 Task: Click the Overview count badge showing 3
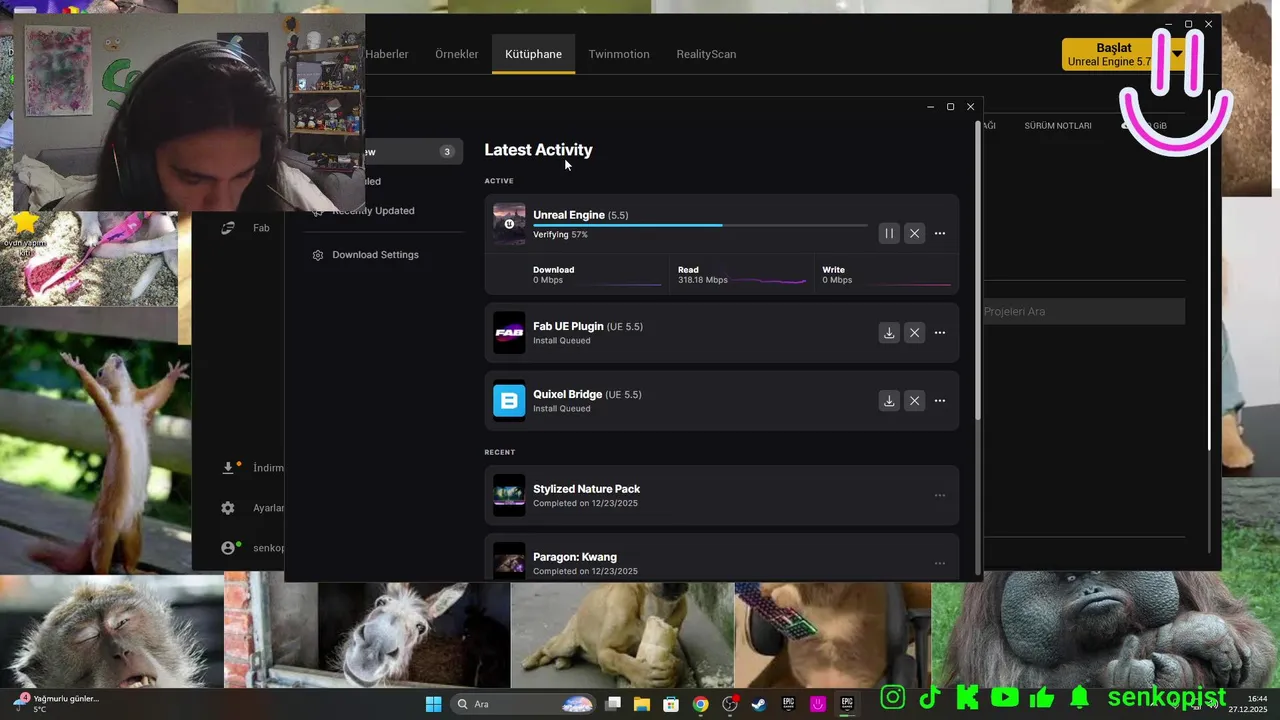click(x=447, y=152)
